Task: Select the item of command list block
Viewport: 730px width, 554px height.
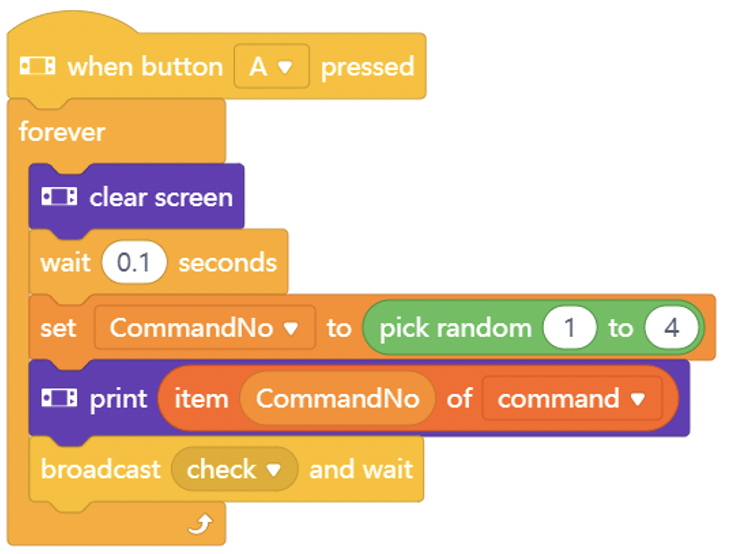Action: [x=418, y=399]
